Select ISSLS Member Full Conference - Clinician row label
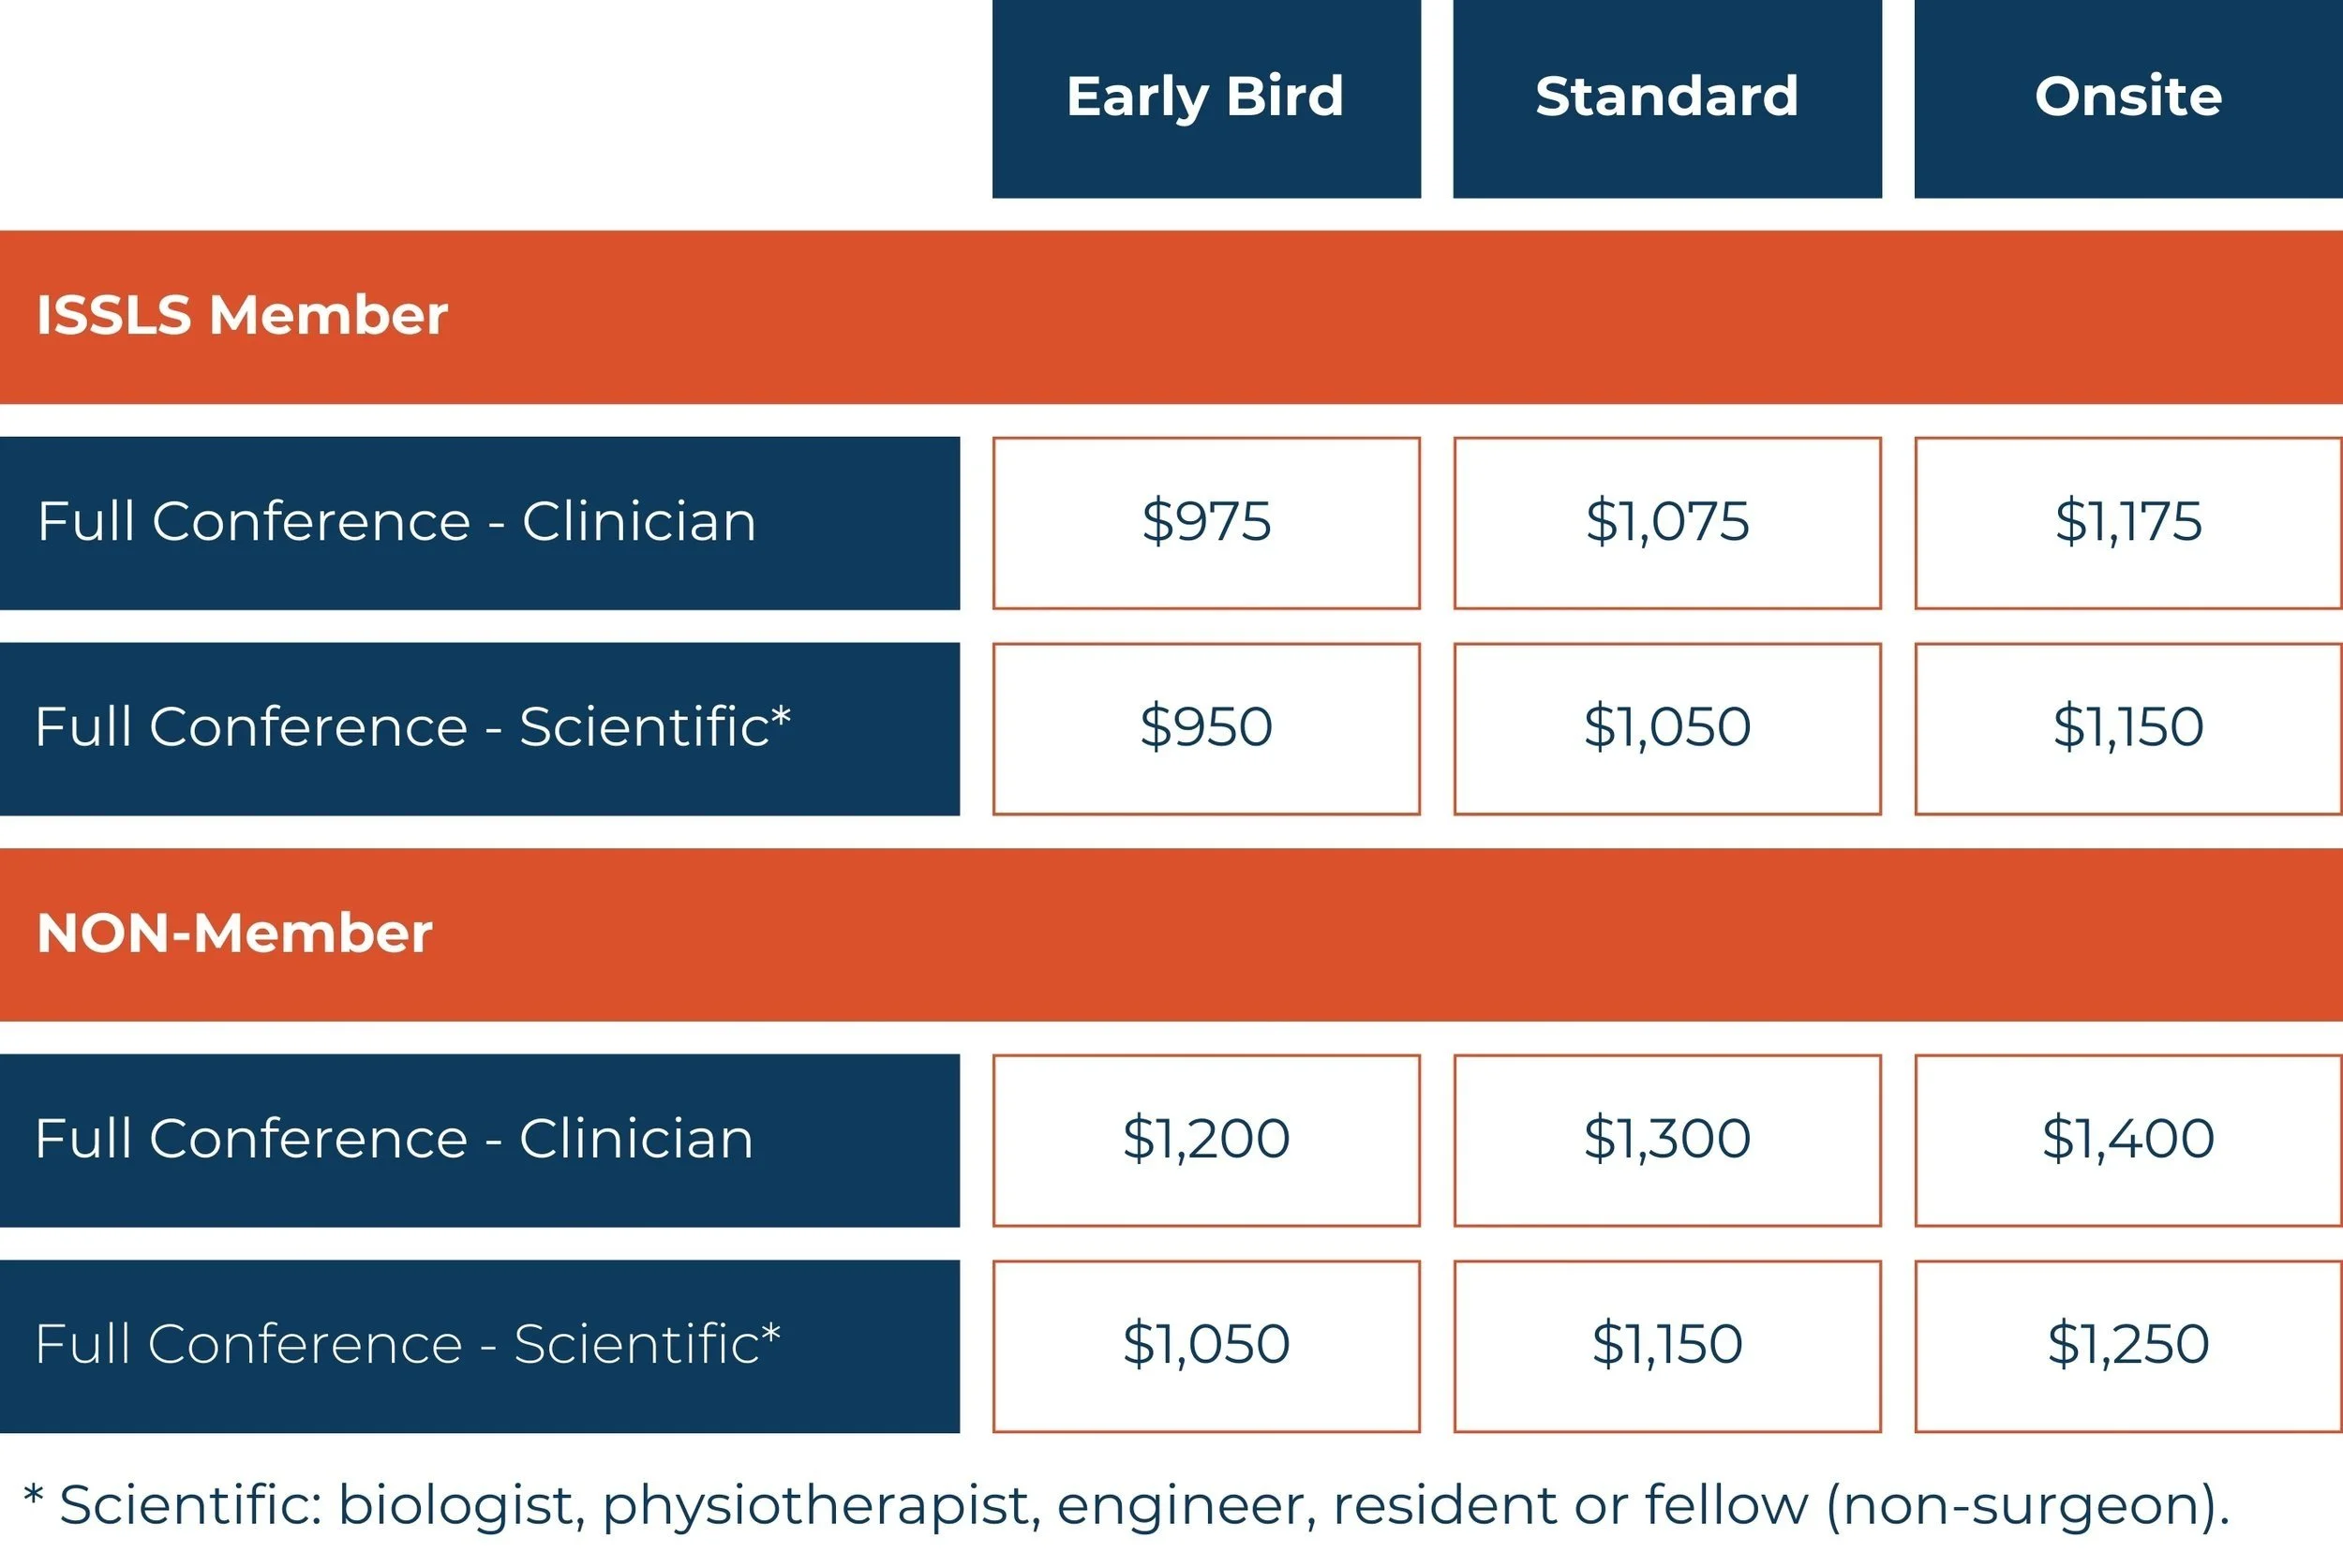The height and width of the screenshot is (1568, 2343). [478, 522]
